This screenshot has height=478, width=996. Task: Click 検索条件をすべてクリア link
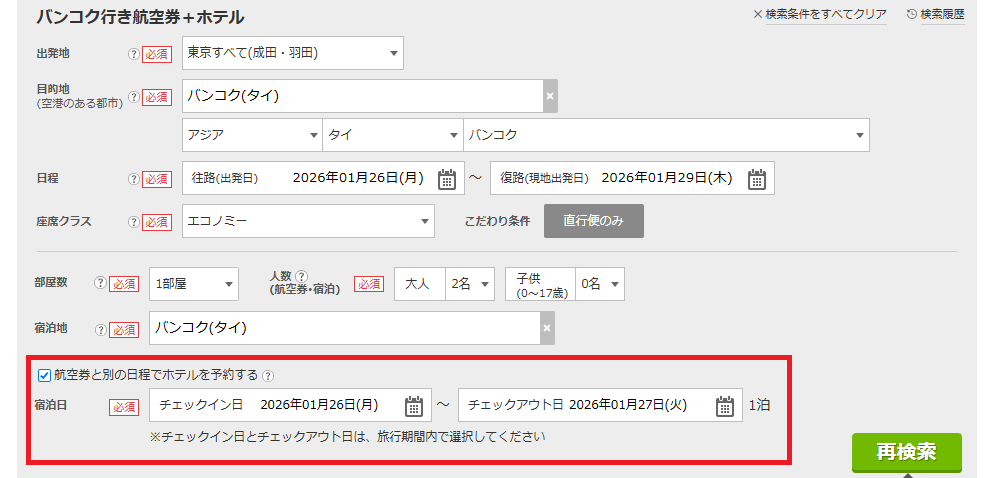click(819, 14)
